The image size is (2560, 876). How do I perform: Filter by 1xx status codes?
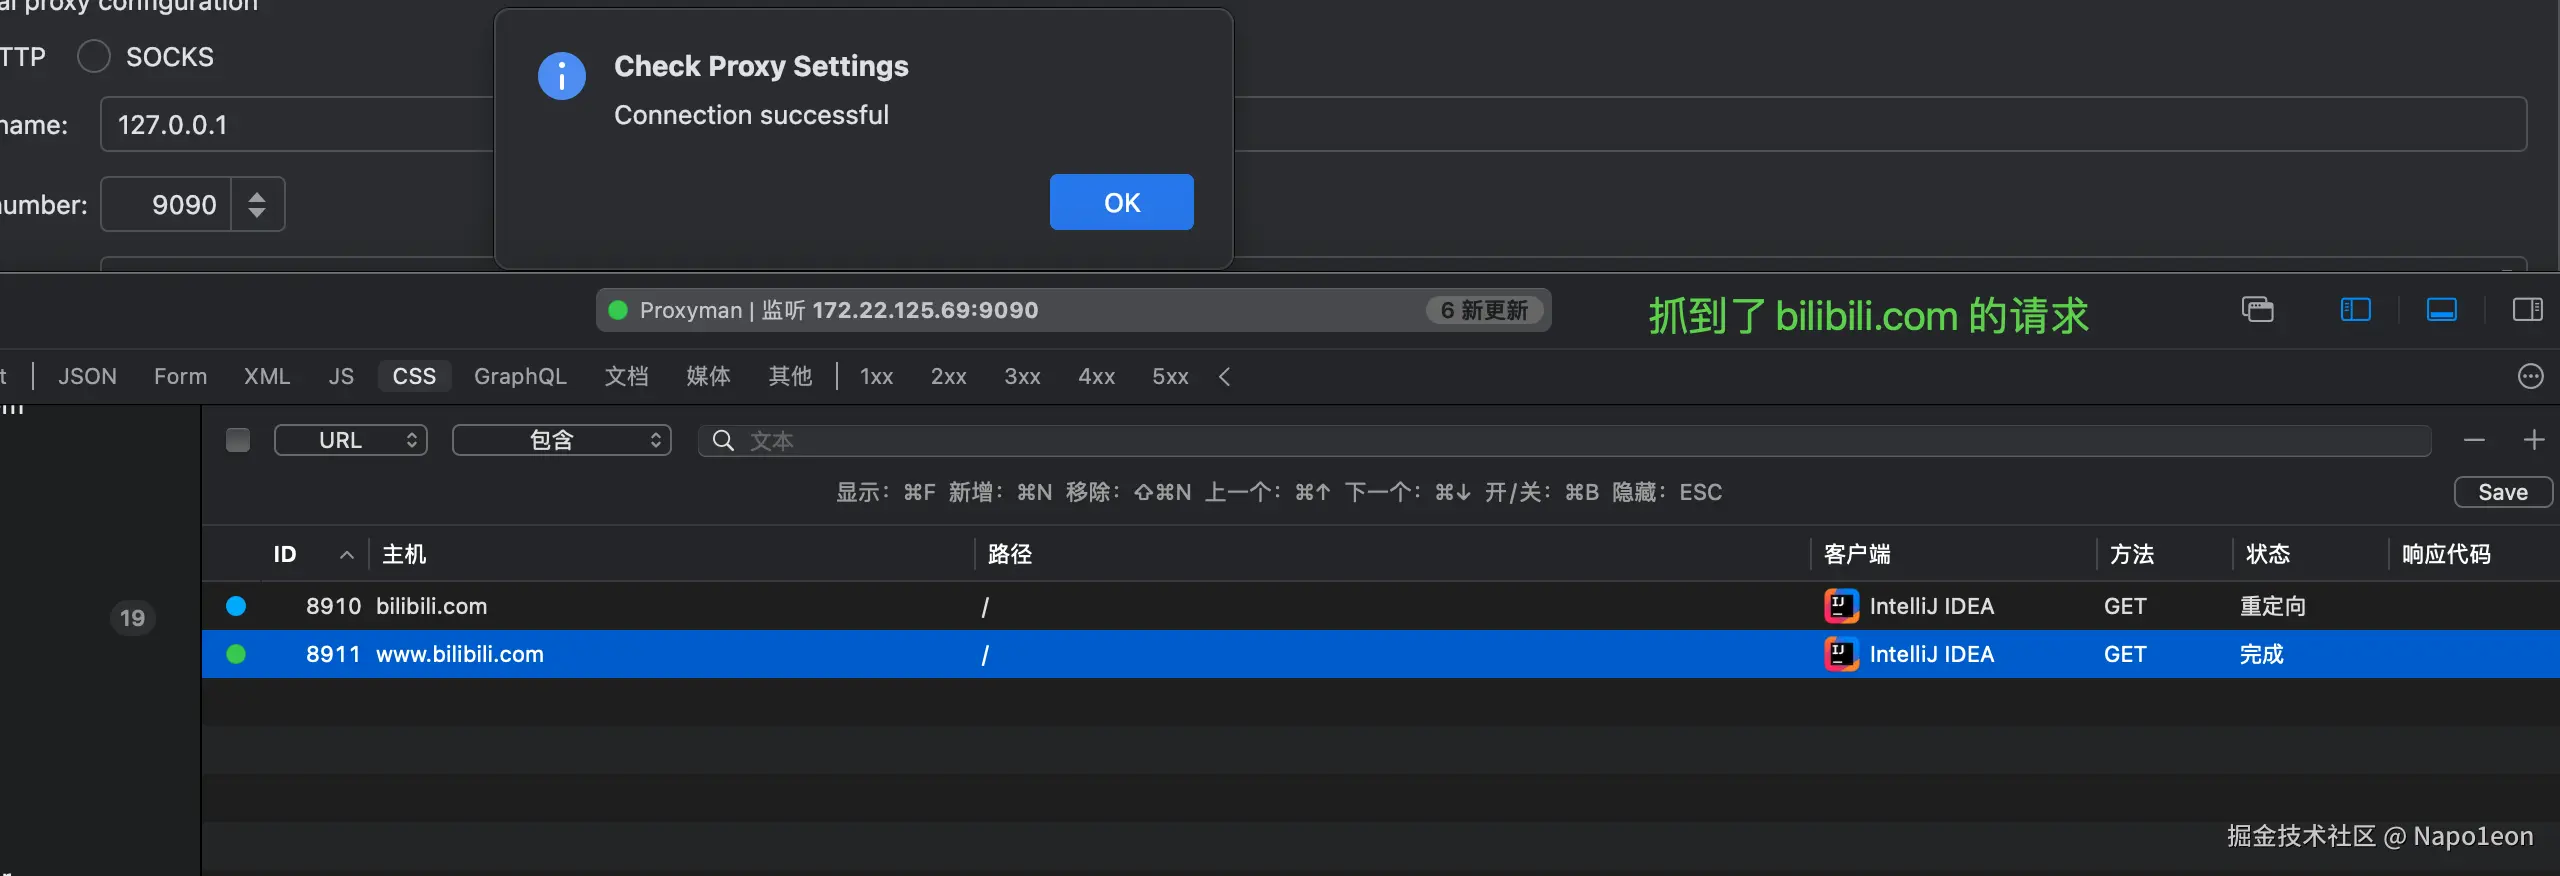(876, 376)
